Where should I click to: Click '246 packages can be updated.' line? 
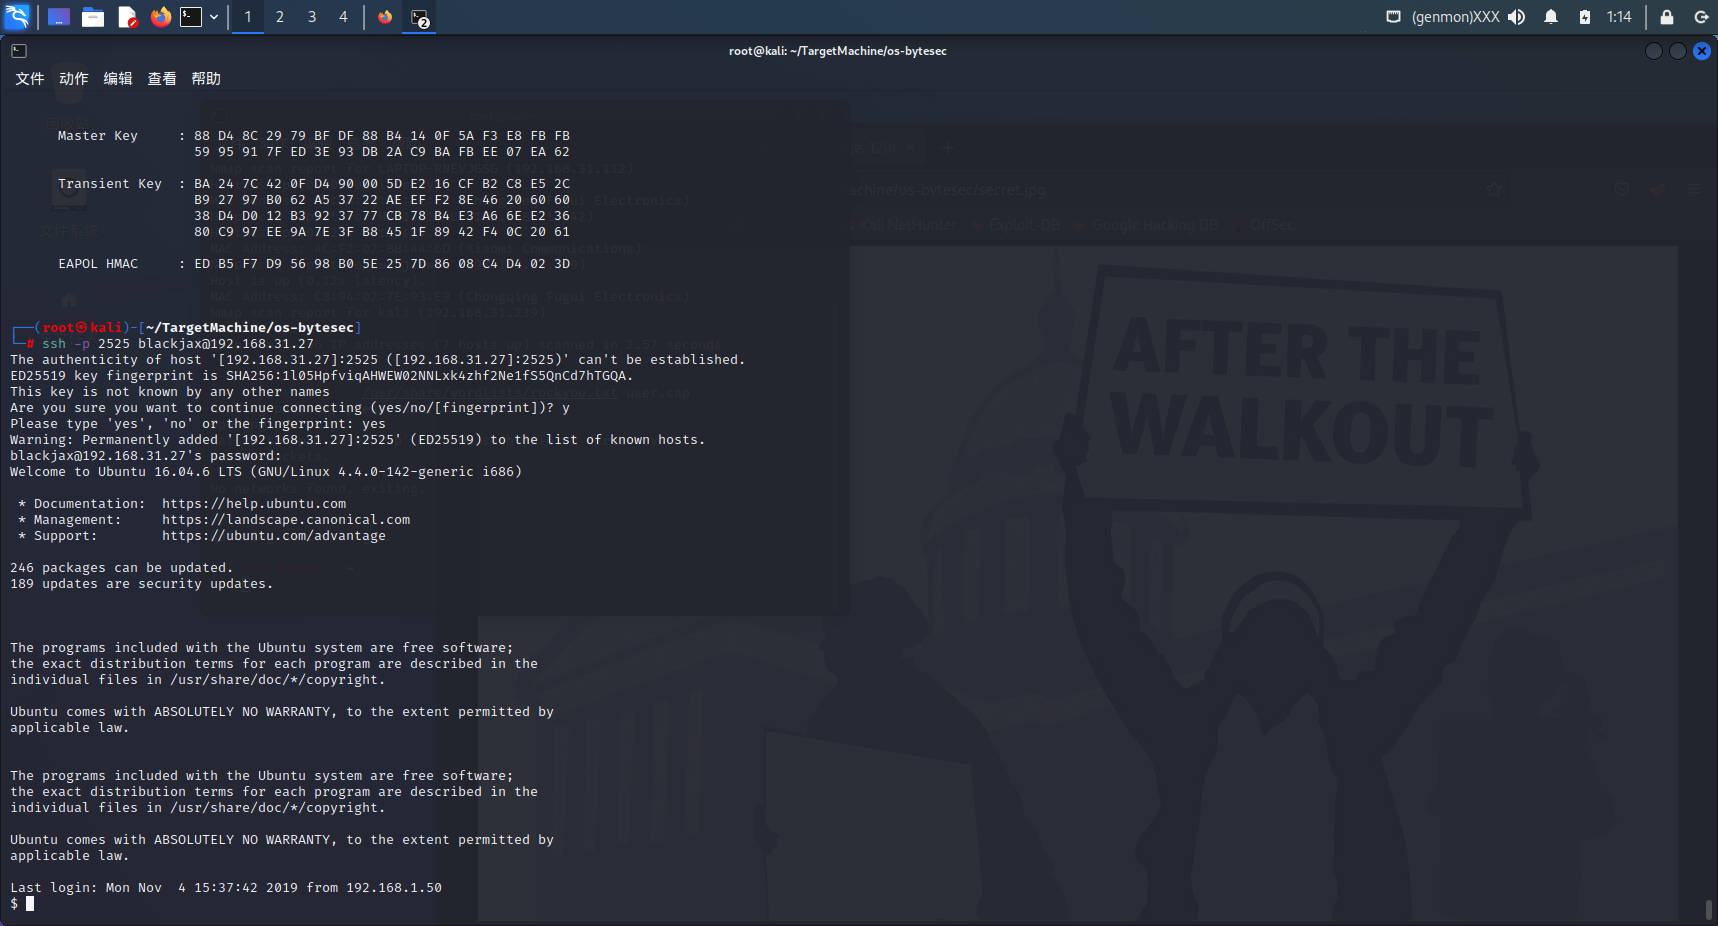(121, 568)
